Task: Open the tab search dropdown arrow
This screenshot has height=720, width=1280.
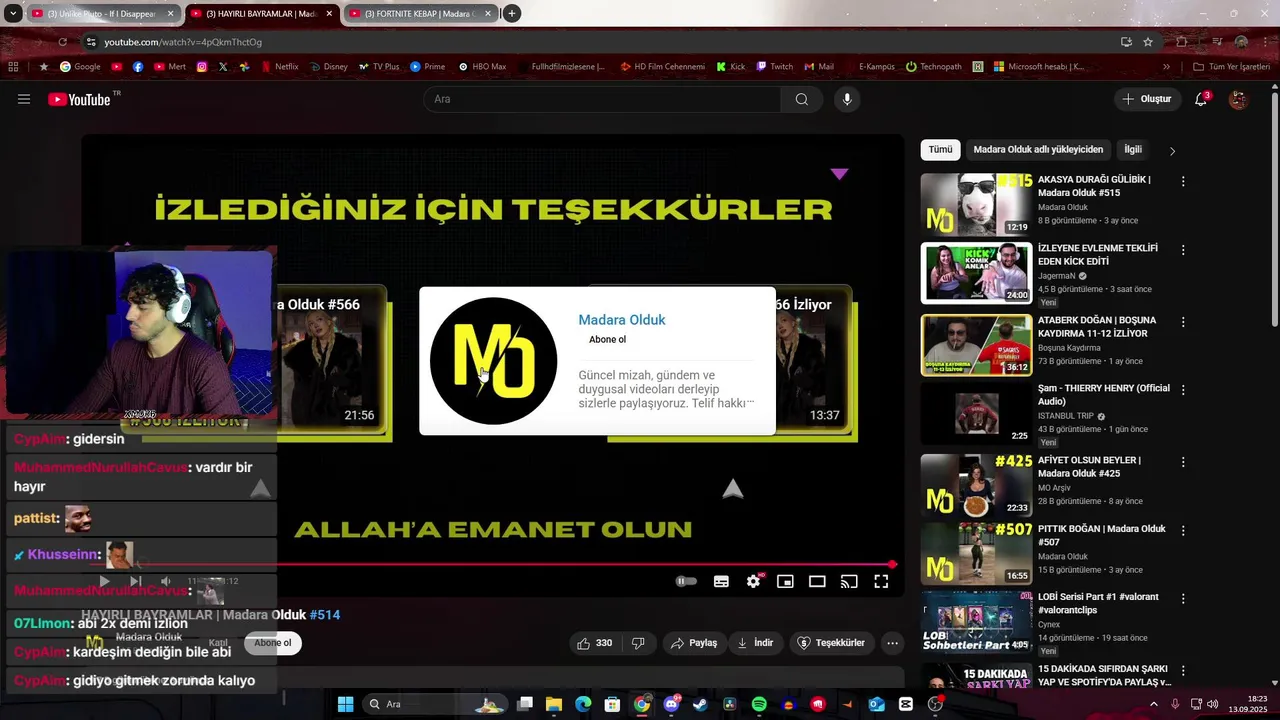Action: click(13, 14)
